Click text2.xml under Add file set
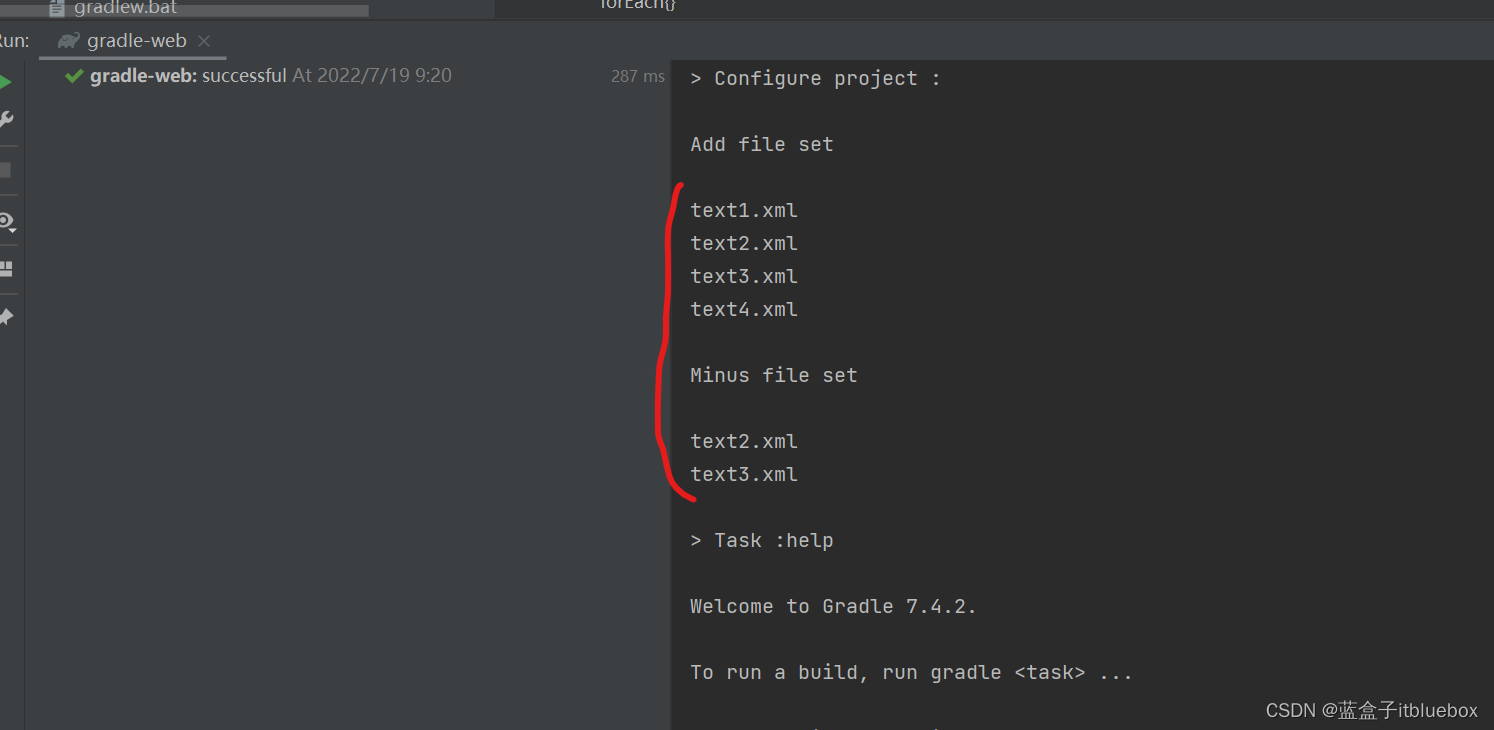The image size is (1494, 730). 744,243
